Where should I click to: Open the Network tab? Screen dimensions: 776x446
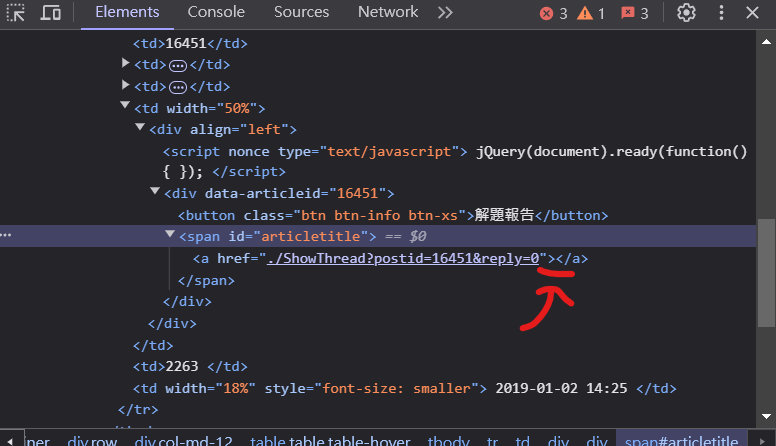(x=388, y=12)
